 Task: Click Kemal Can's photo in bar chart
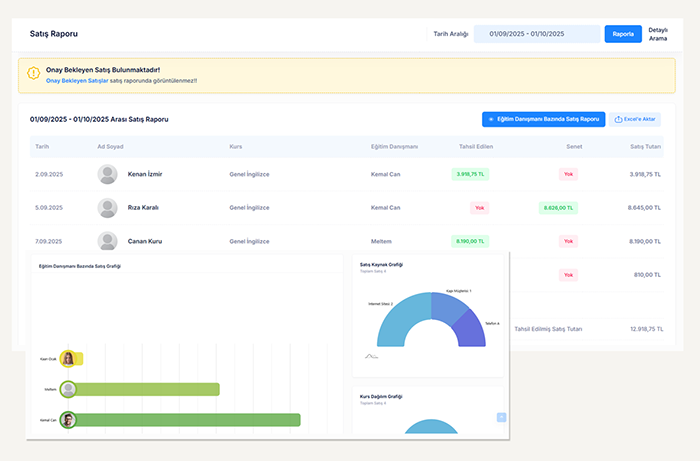pyautogui.click(x=68, y=420)
